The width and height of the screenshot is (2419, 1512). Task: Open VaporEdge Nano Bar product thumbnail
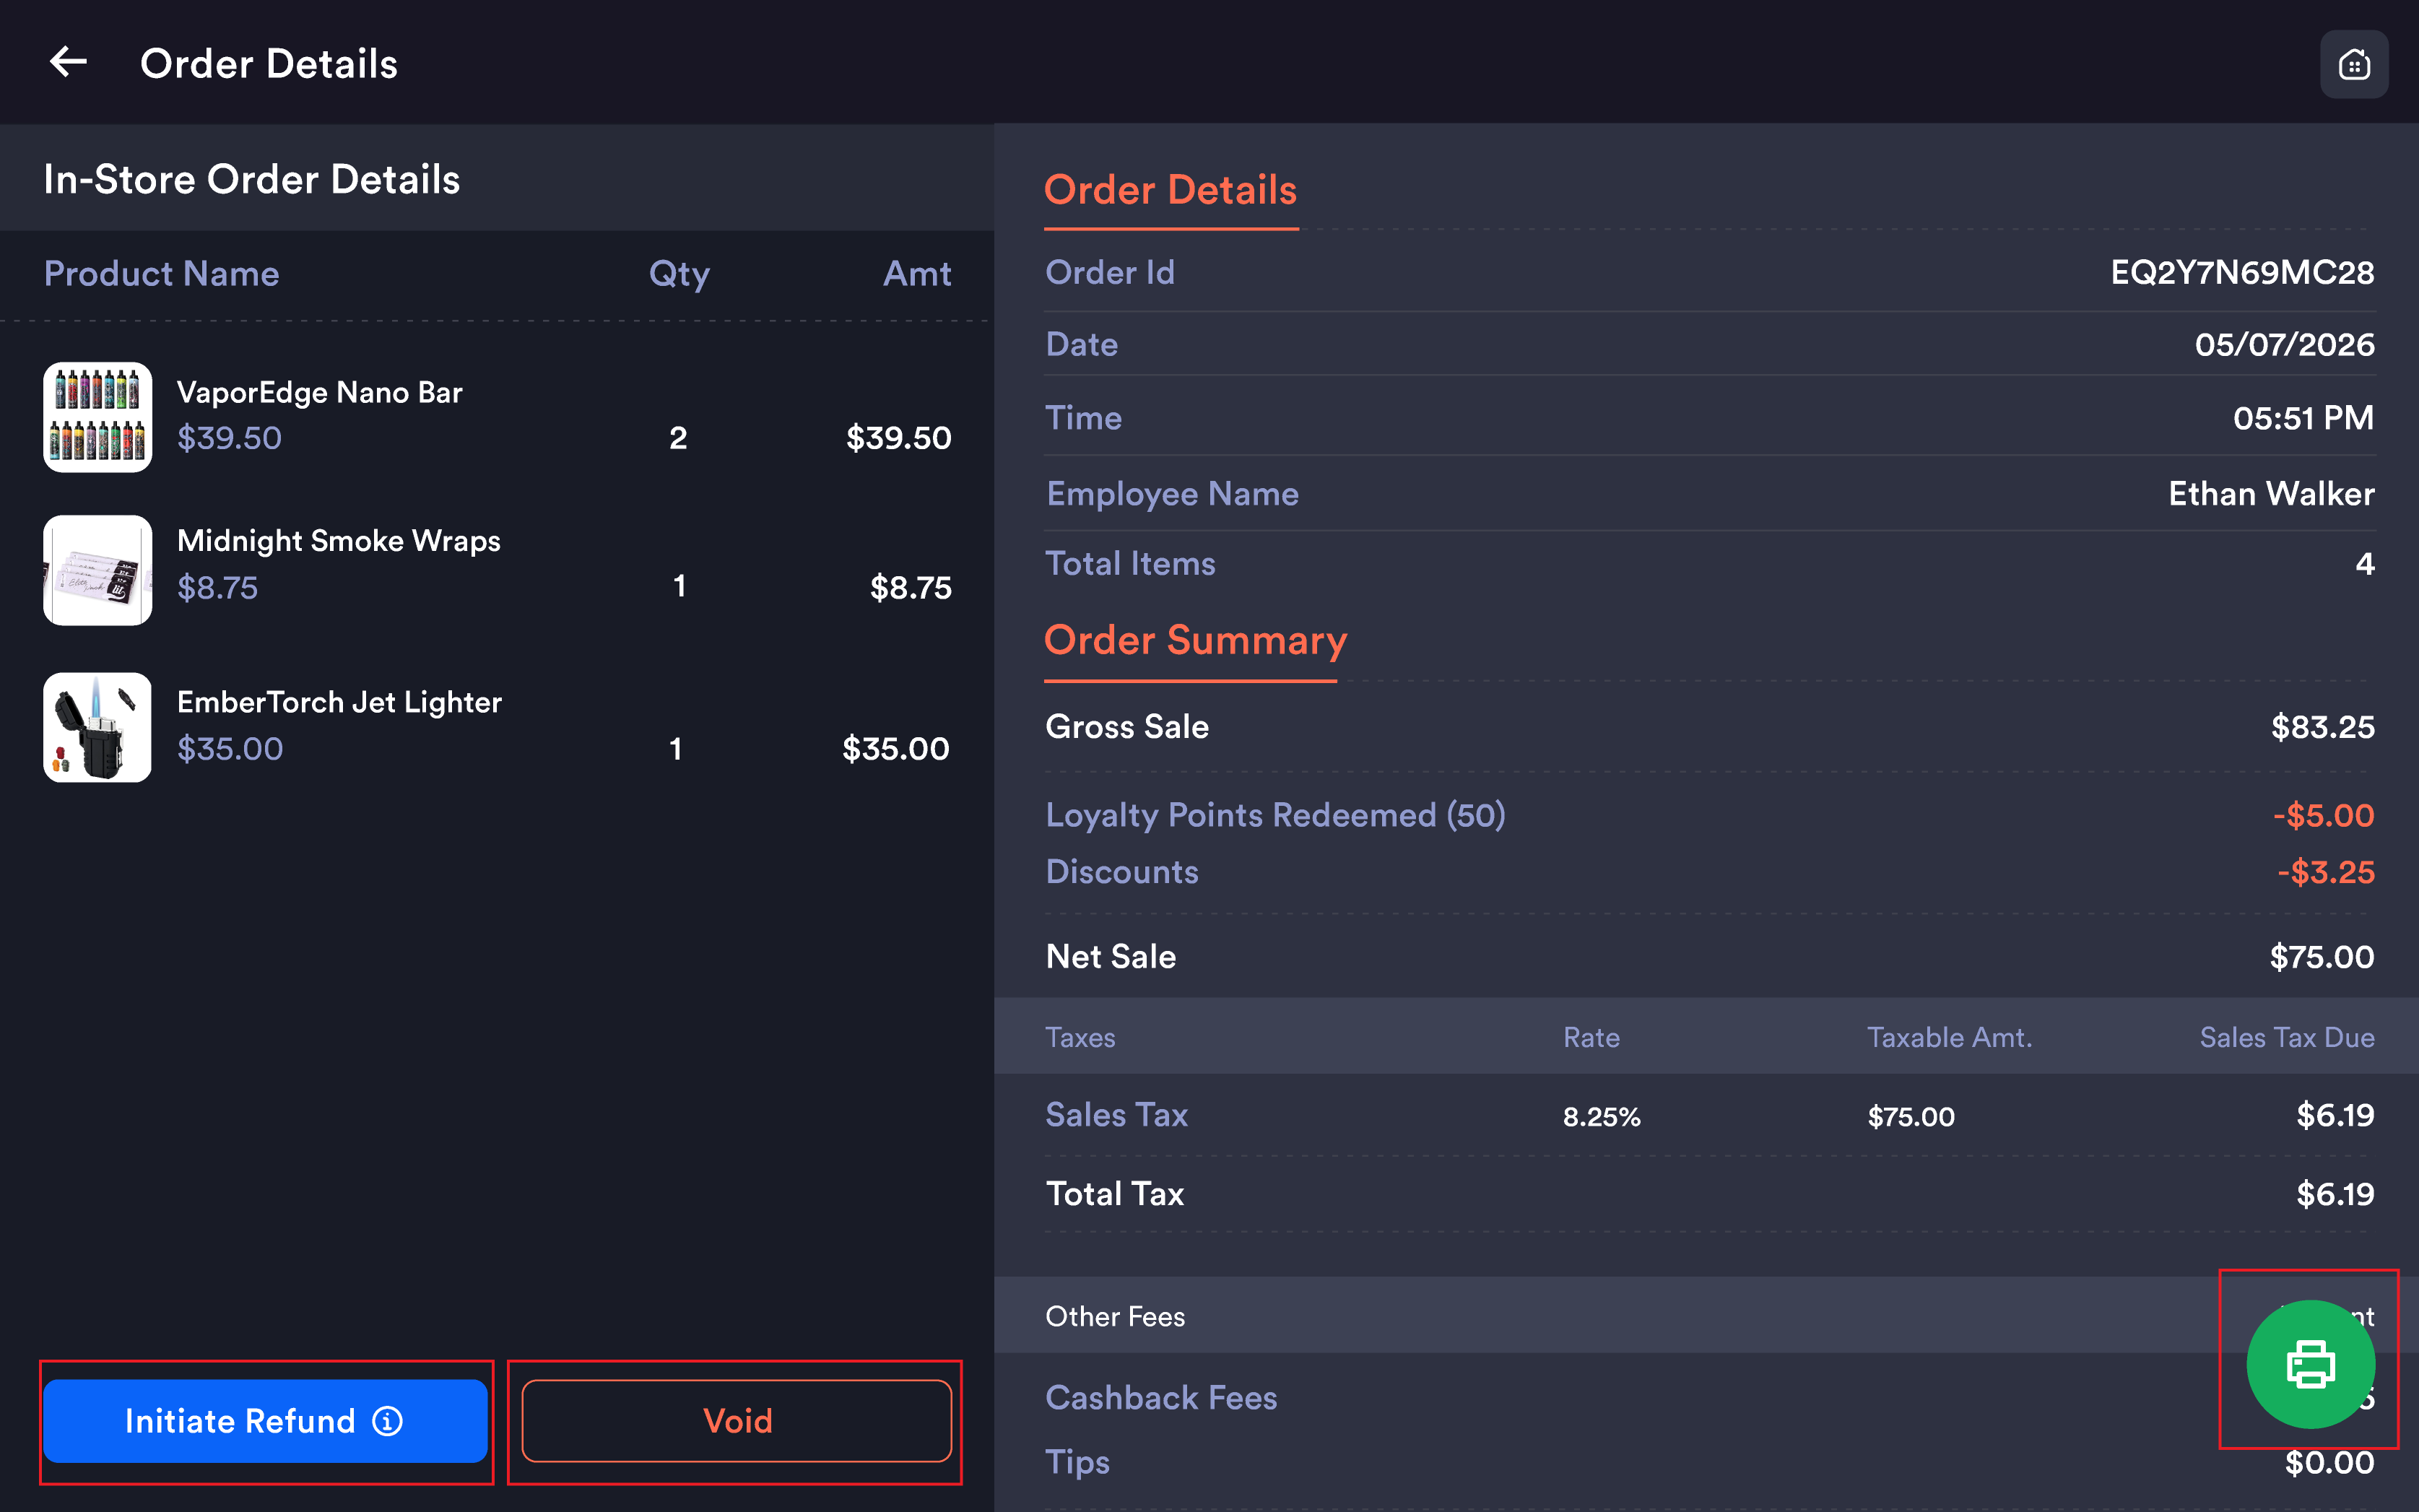[x=98, y=416]
